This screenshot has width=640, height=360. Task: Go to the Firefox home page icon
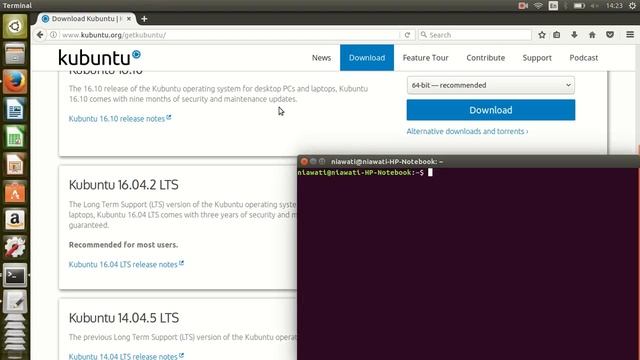pos(592,35)
